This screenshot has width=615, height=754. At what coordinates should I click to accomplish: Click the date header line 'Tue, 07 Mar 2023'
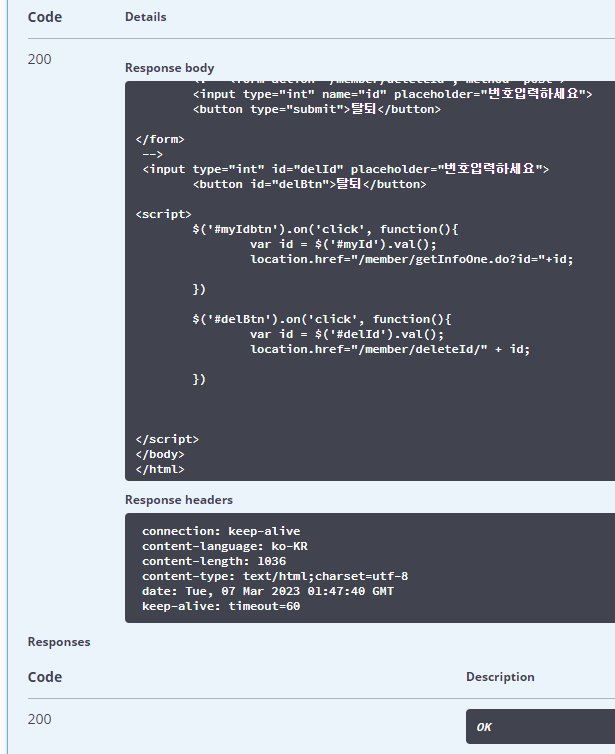pos(268,591)
